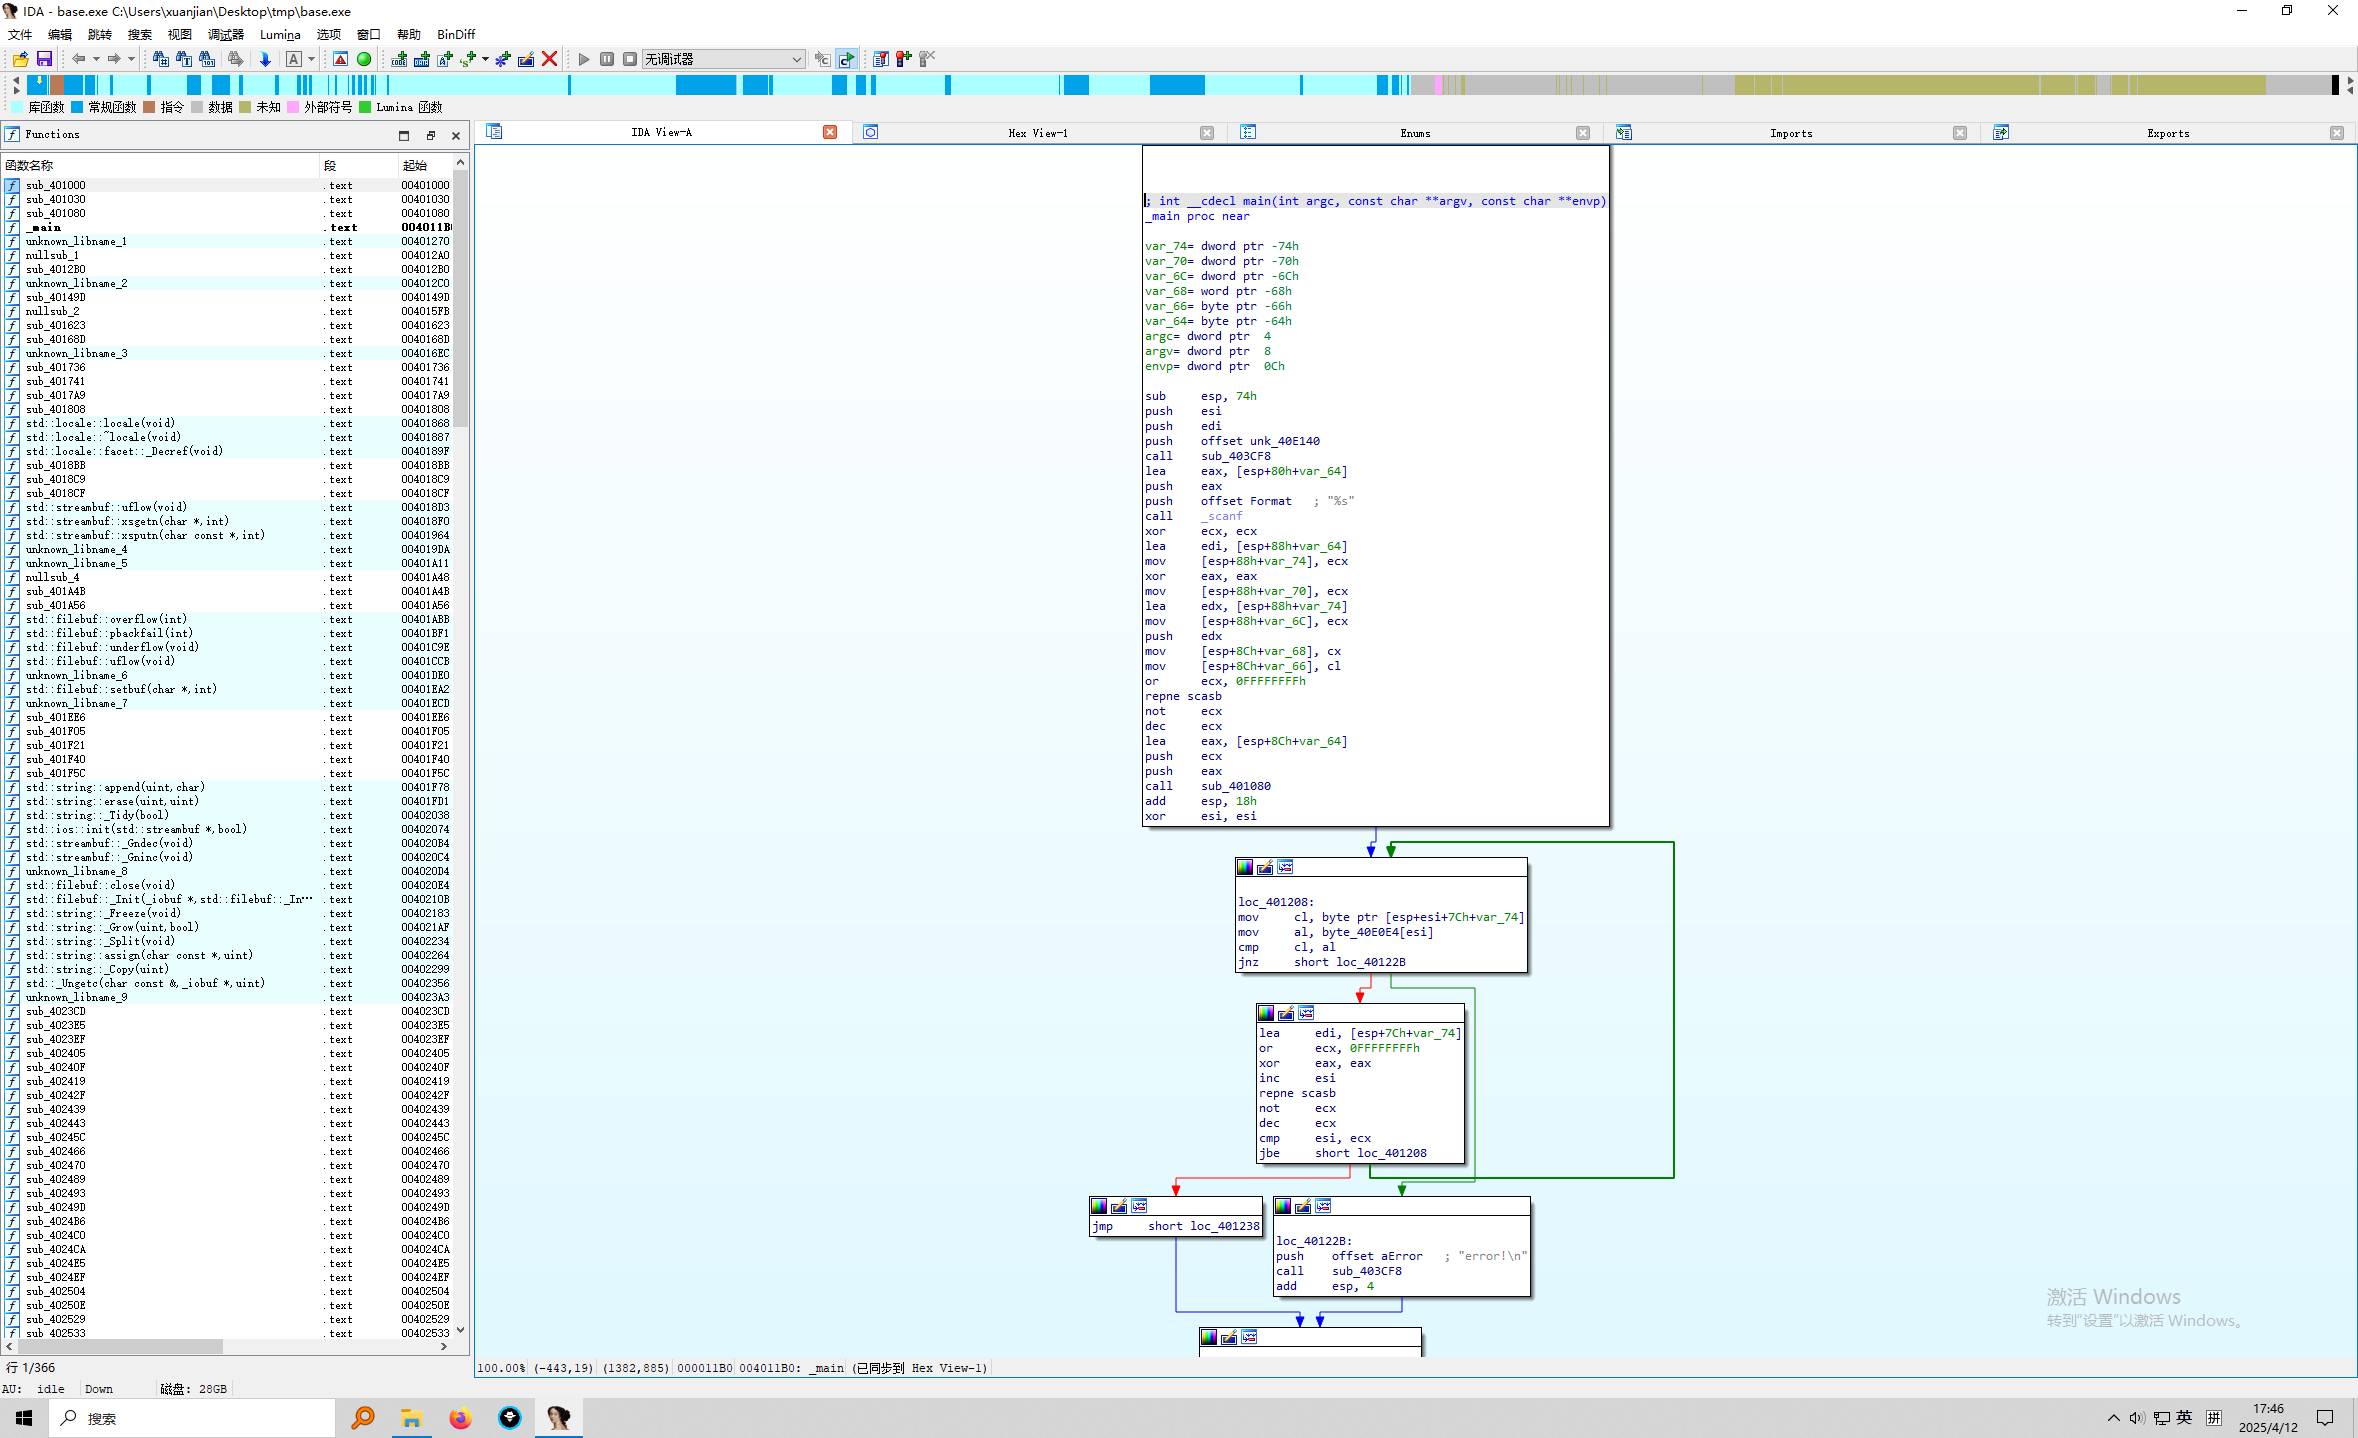
Task: Open the Lumina menu
Action: pos(280,34)
